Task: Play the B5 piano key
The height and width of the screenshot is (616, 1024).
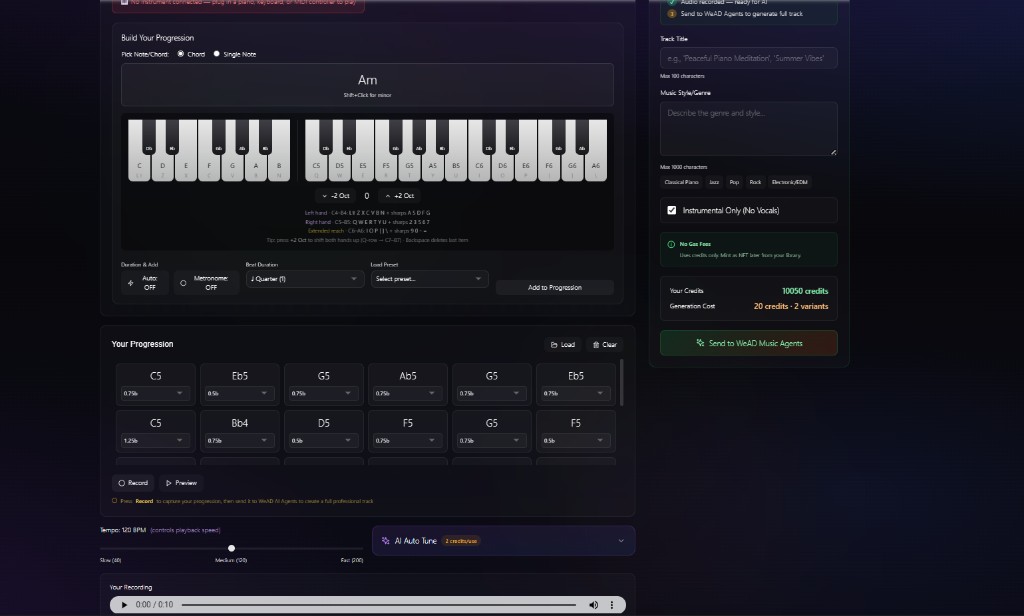Action: coord(456,167)
